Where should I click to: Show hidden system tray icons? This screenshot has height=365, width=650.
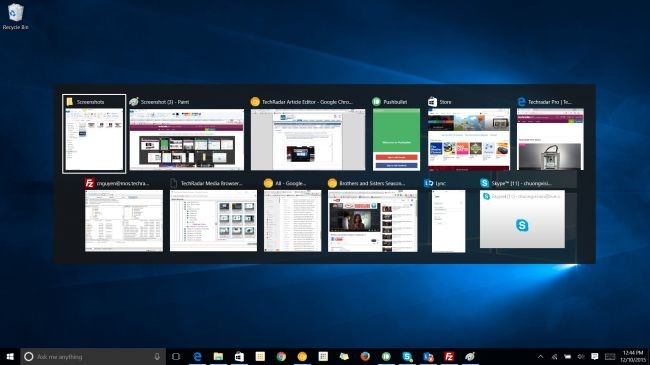(541, 356)
